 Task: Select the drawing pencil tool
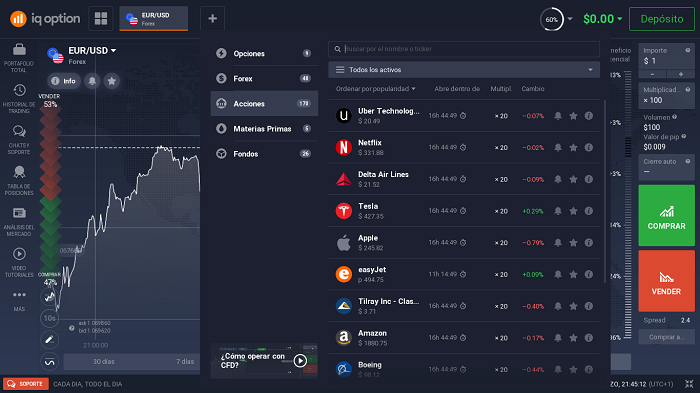tap(50, 340)
